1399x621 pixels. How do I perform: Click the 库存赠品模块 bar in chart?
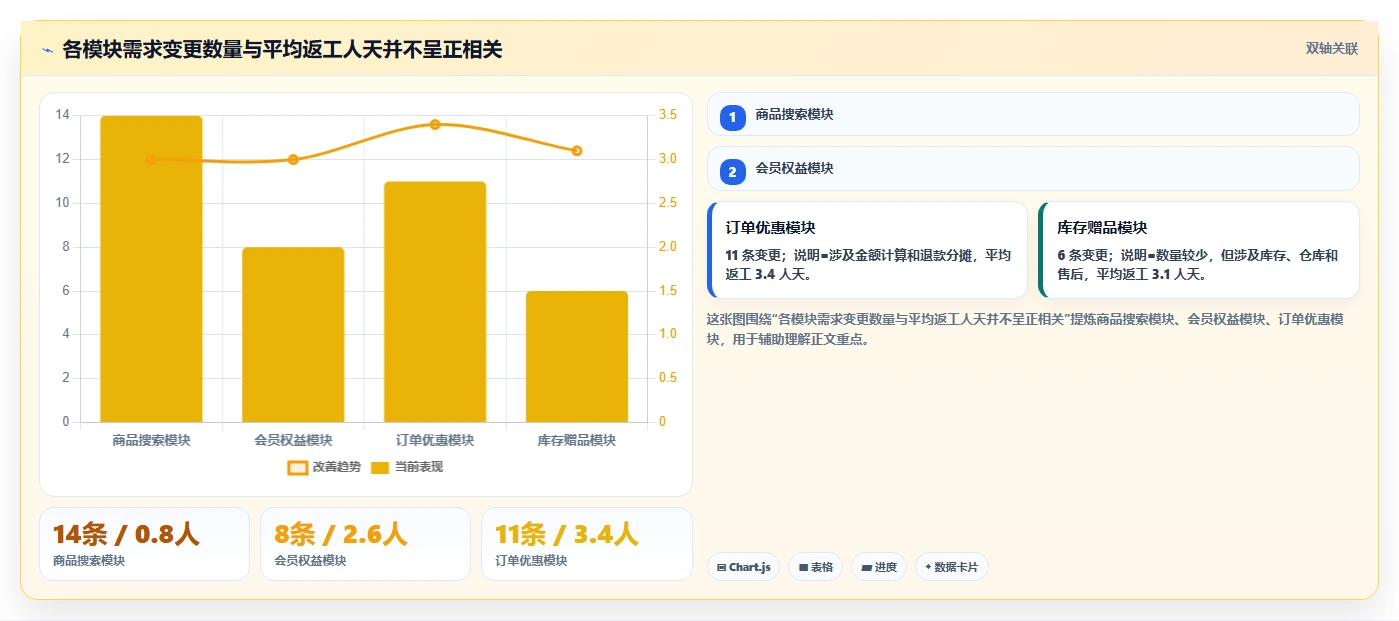click(577, 357)
